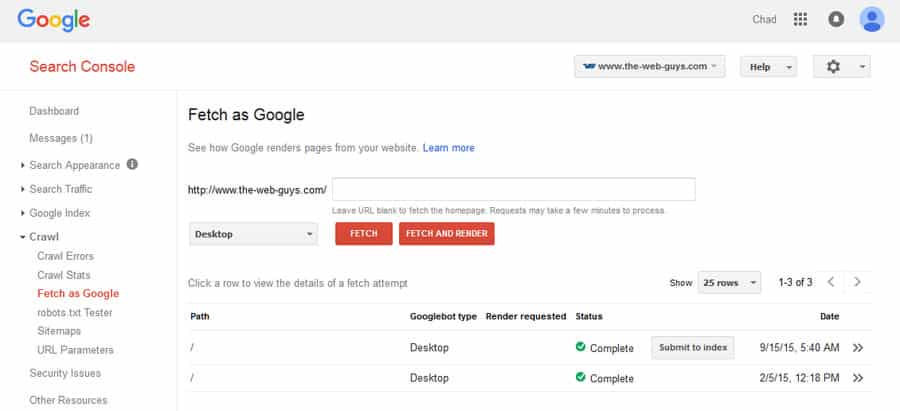Open Other Resources
The height and width of the screenshot is (411, 900).
(68, 400)
